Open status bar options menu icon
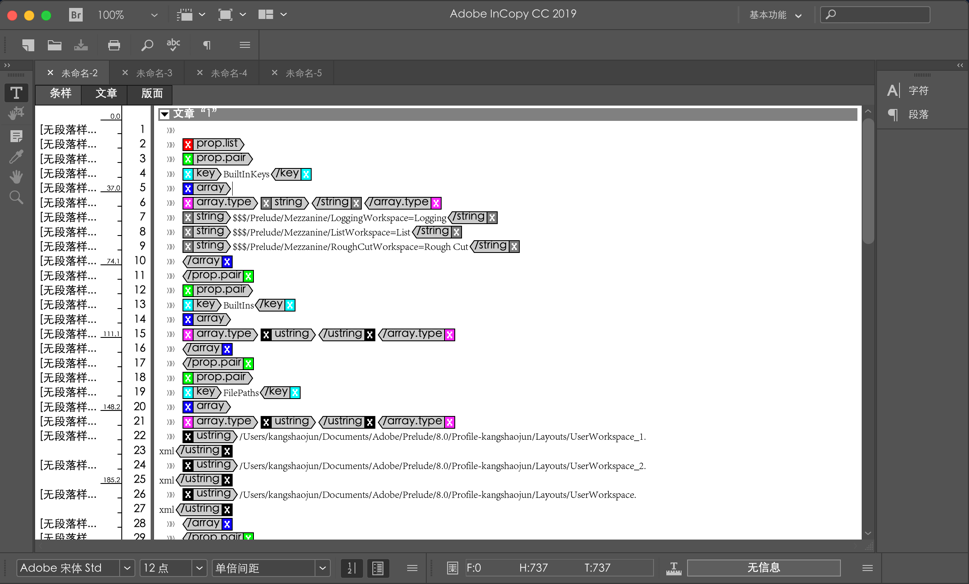This screenshot has width=969, height=584. click(868, 568)
